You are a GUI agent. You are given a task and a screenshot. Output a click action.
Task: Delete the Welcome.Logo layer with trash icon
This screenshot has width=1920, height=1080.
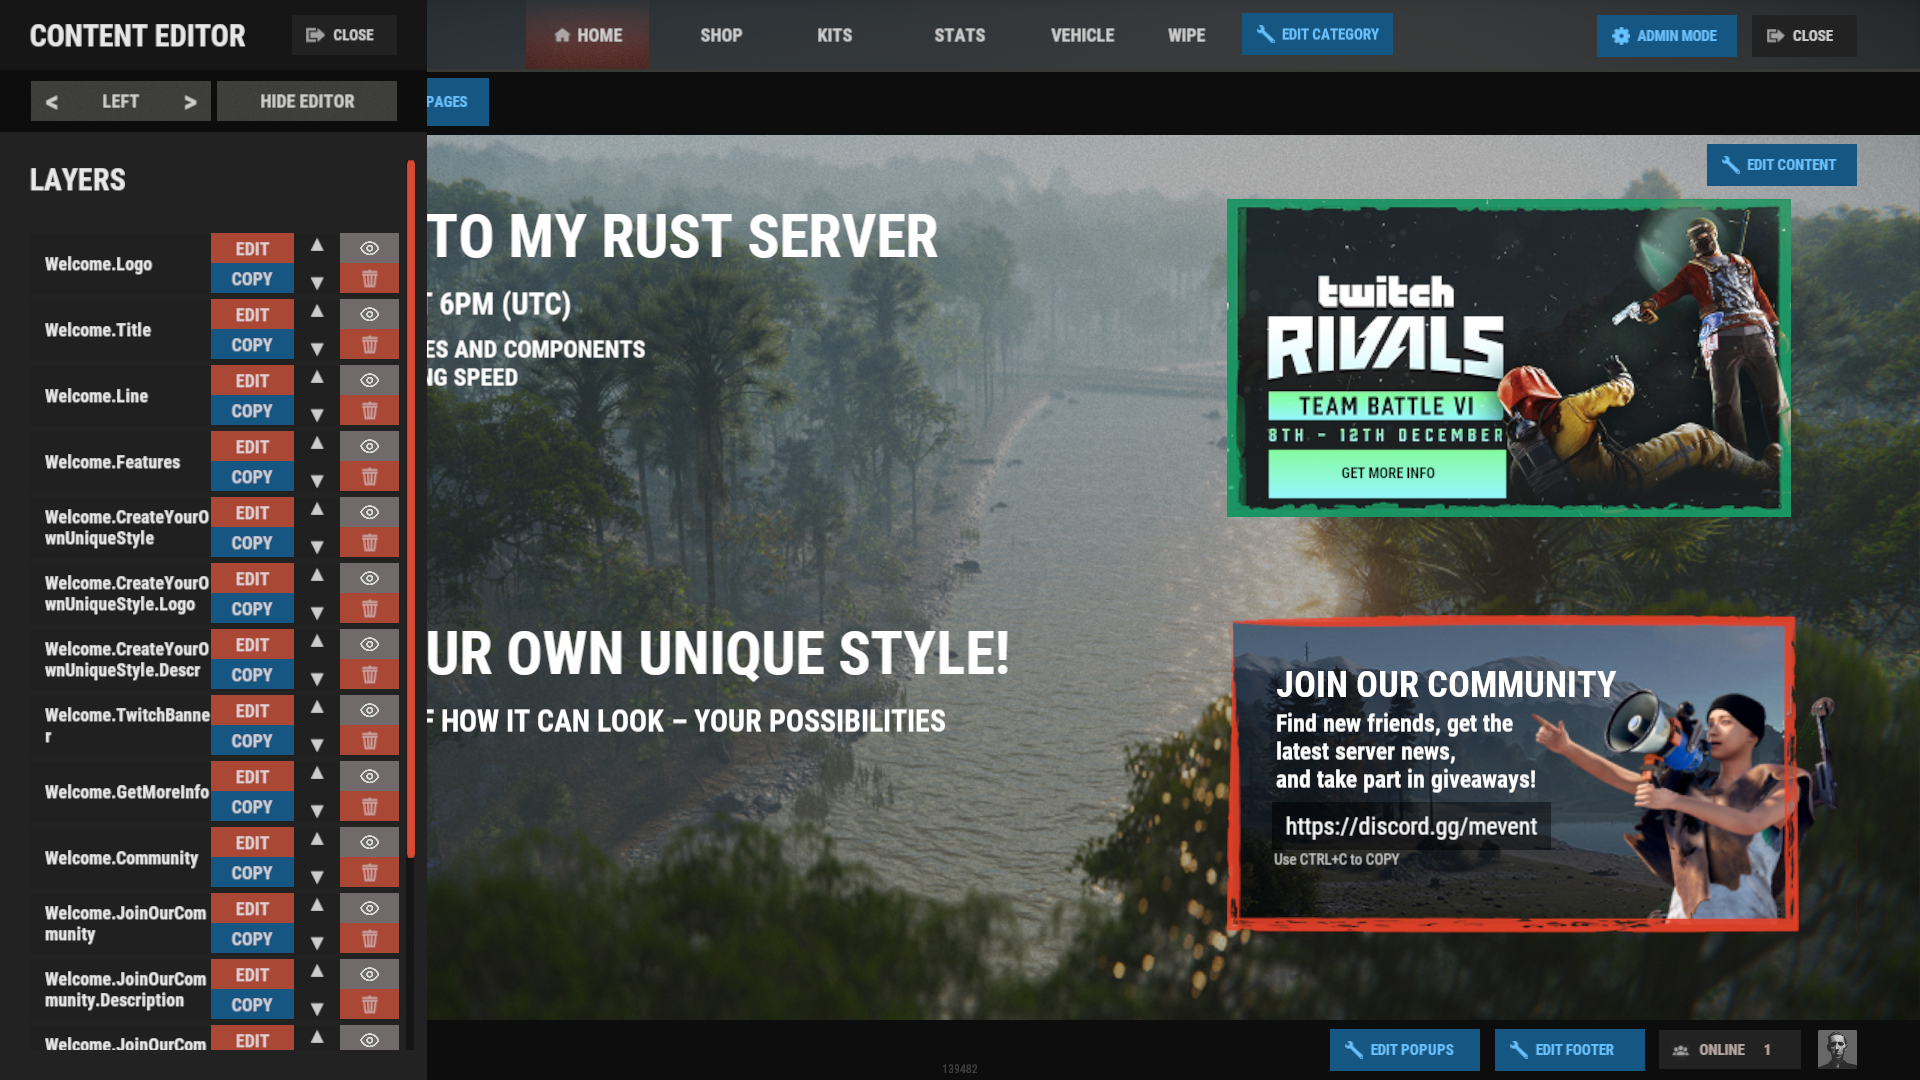click(369, 279)
